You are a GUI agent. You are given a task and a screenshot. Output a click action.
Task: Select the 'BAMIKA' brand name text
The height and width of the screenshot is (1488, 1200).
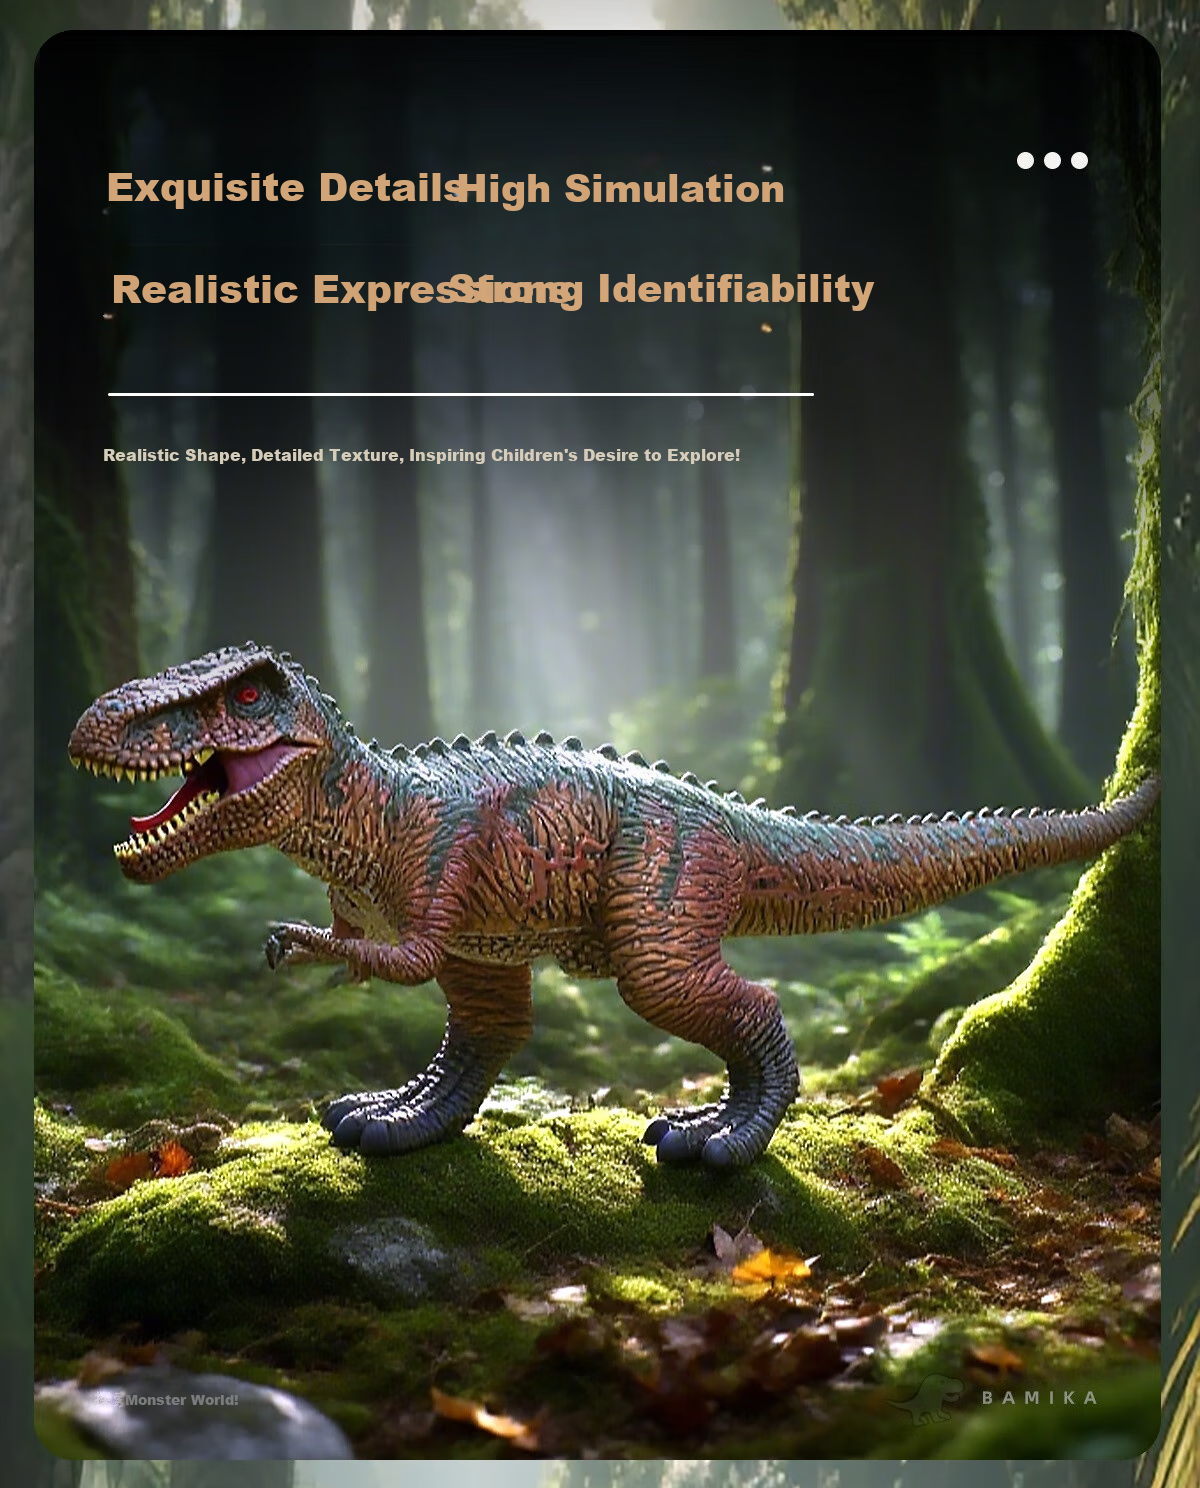coord(1039,1398)
